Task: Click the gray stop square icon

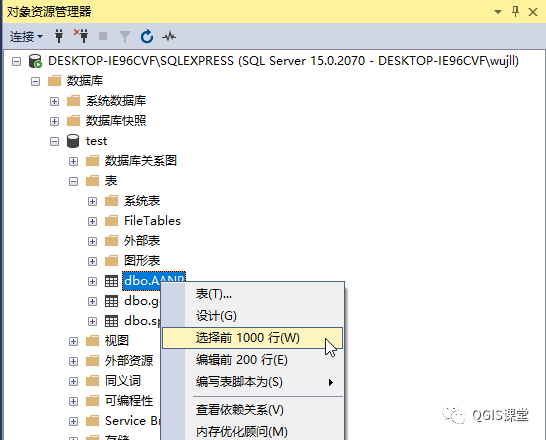Action: coord(103,36)
